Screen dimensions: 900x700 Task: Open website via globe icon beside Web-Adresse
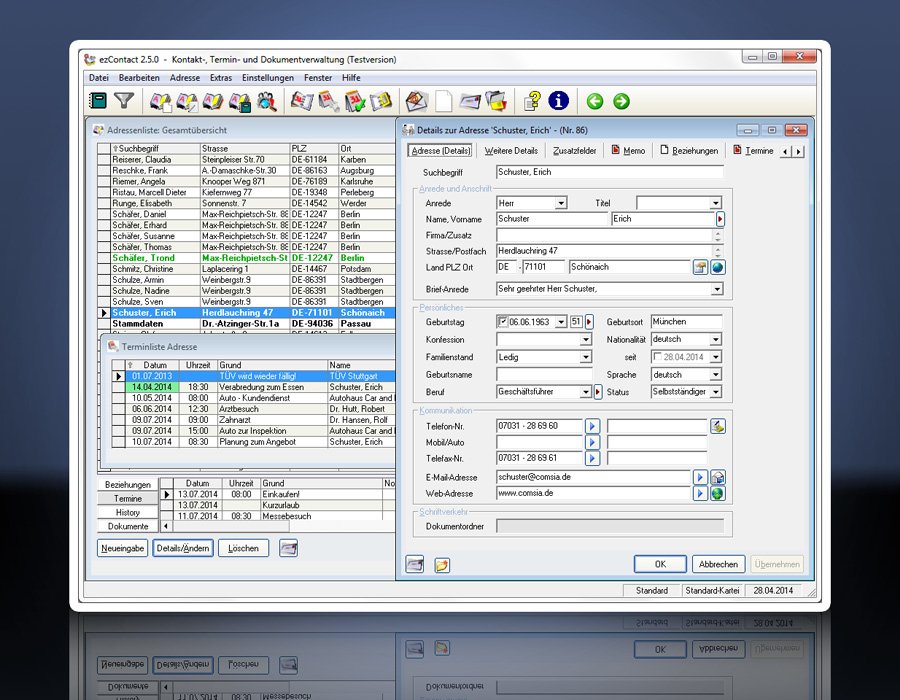(x=717, y=493)
